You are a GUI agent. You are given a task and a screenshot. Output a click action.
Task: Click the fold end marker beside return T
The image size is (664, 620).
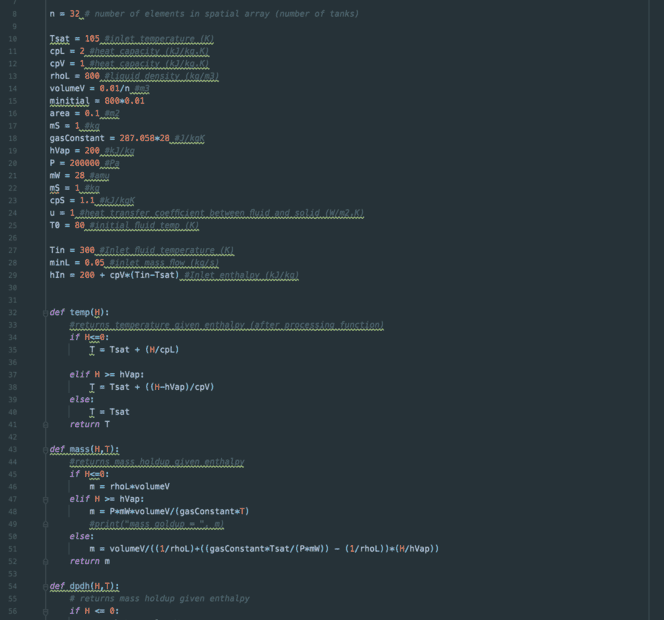coord(44,424)
